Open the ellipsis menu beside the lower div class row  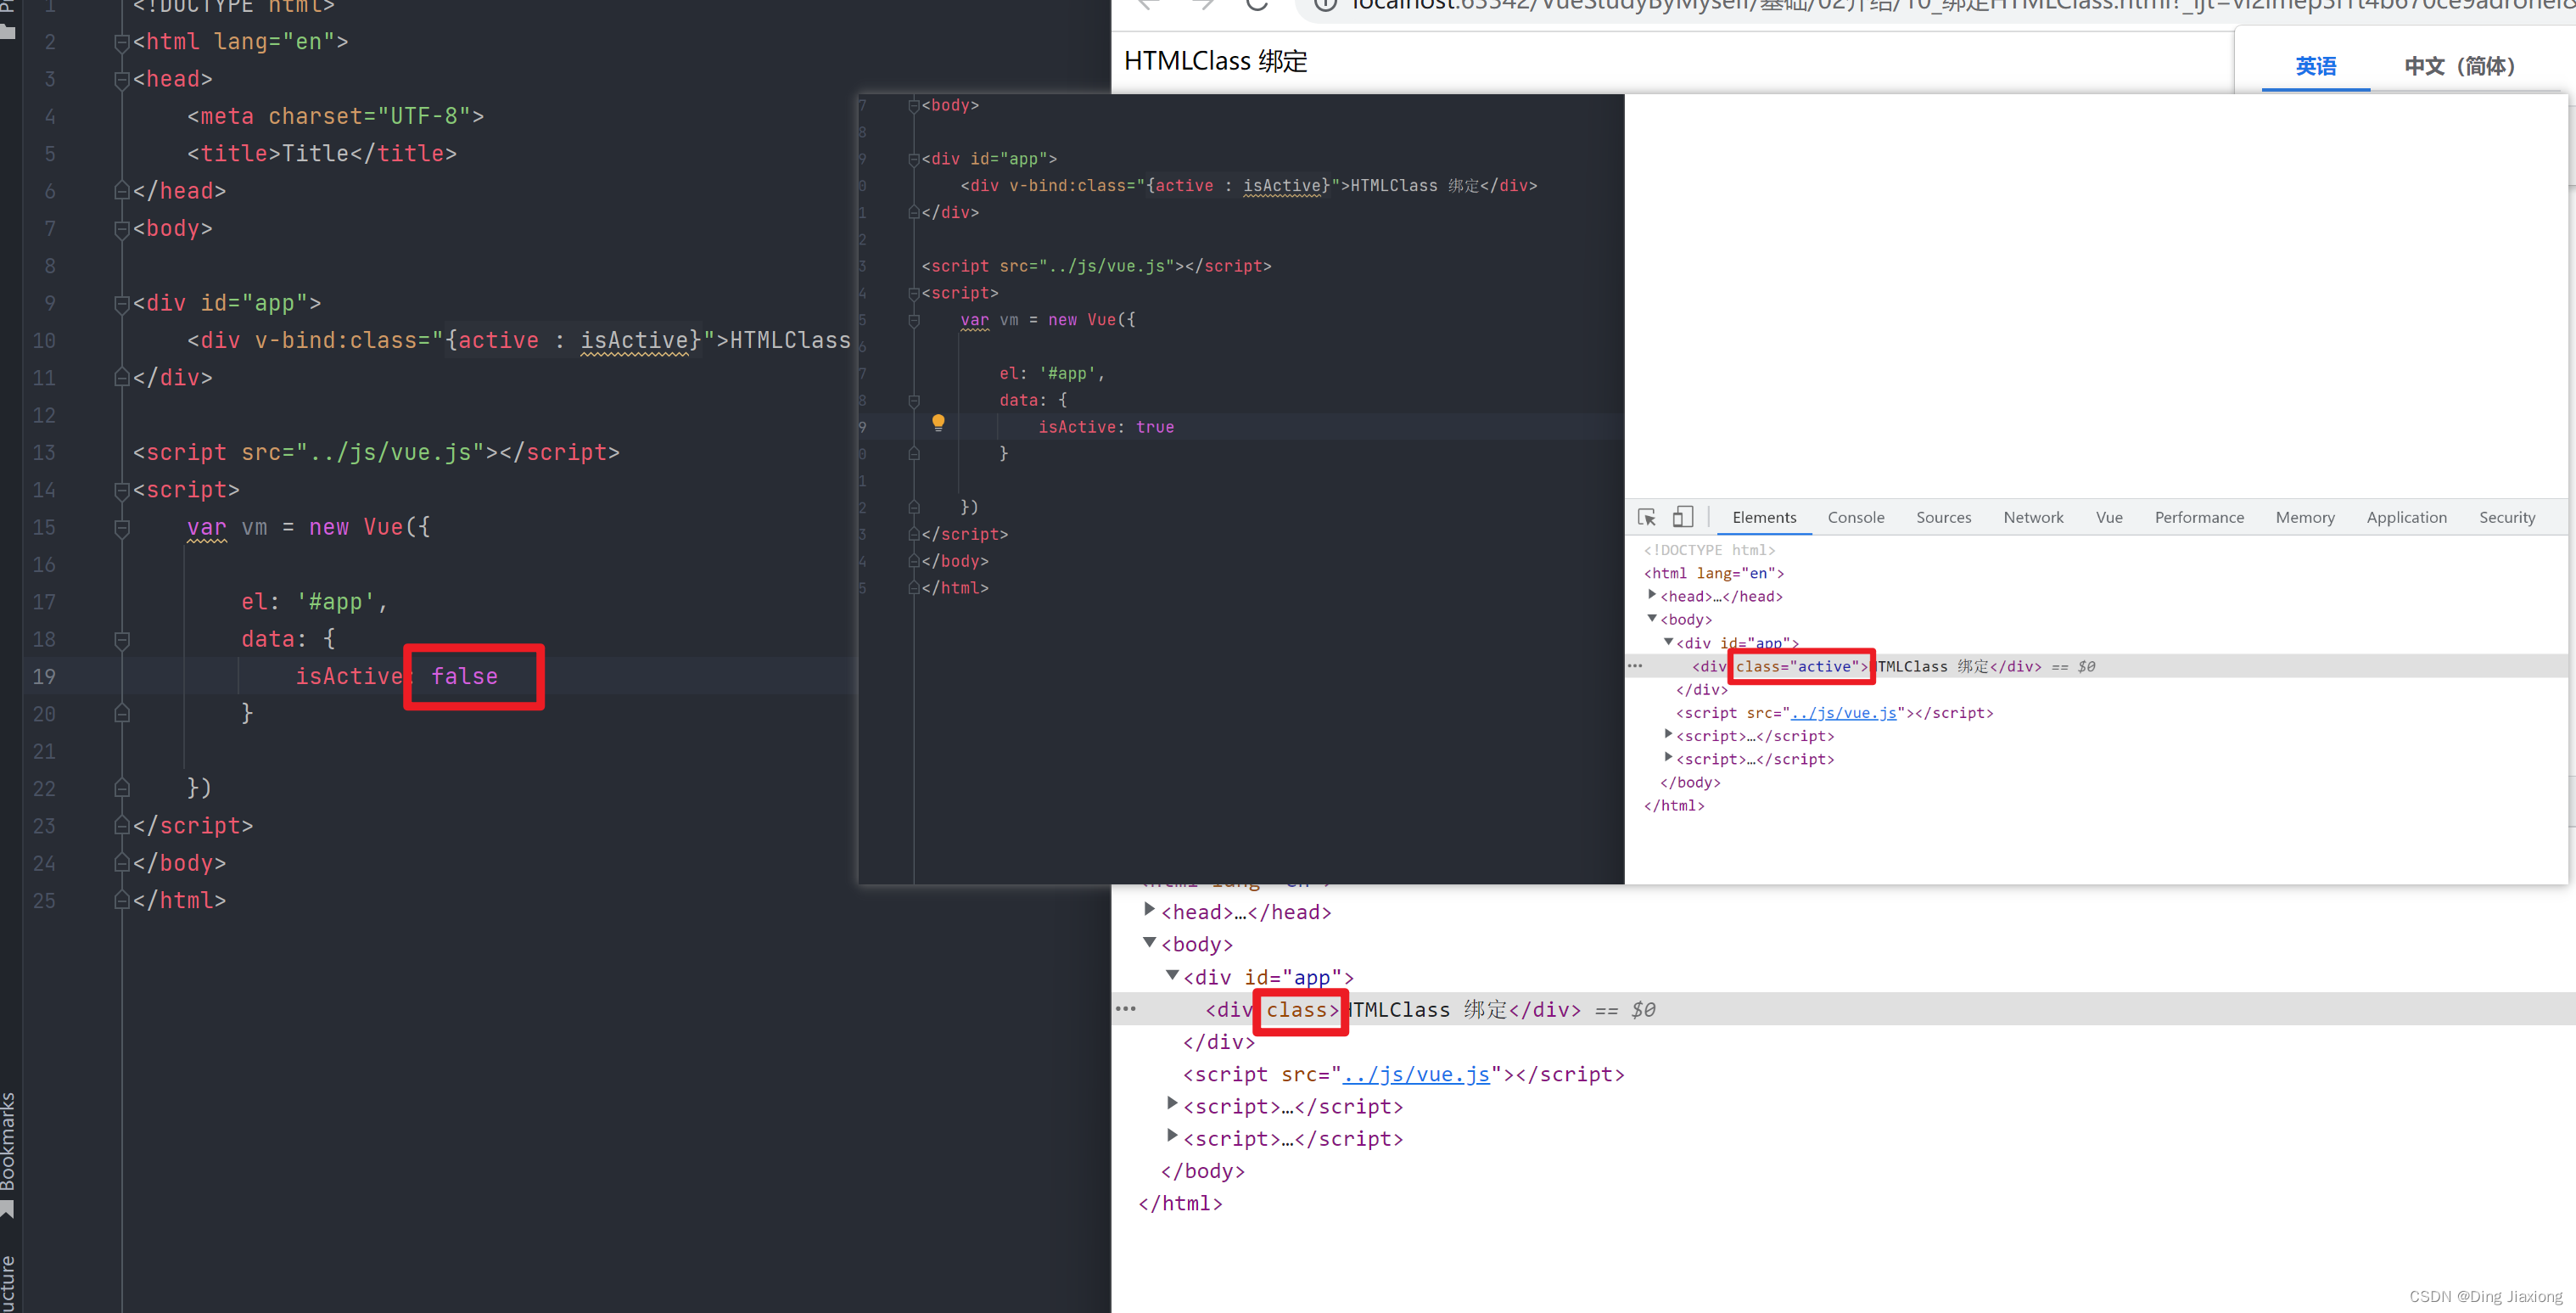pyautogui.click(x=1126, y=1008)
